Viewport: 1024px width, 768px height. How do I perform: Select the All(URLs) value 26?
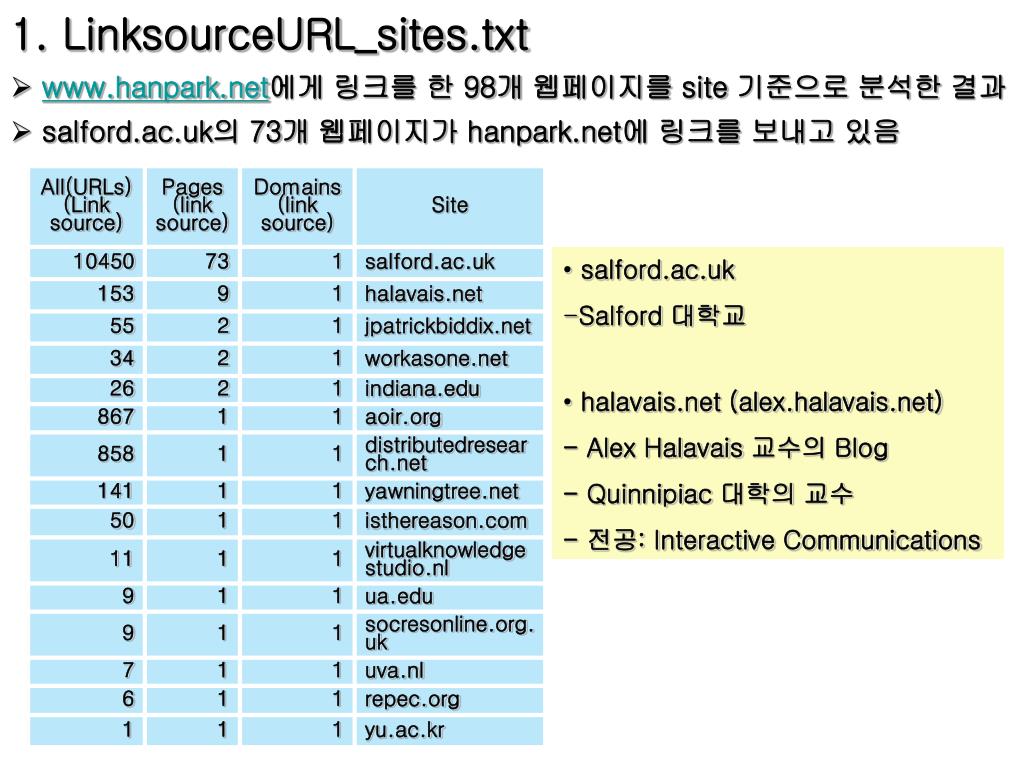(x=122, y=389)
